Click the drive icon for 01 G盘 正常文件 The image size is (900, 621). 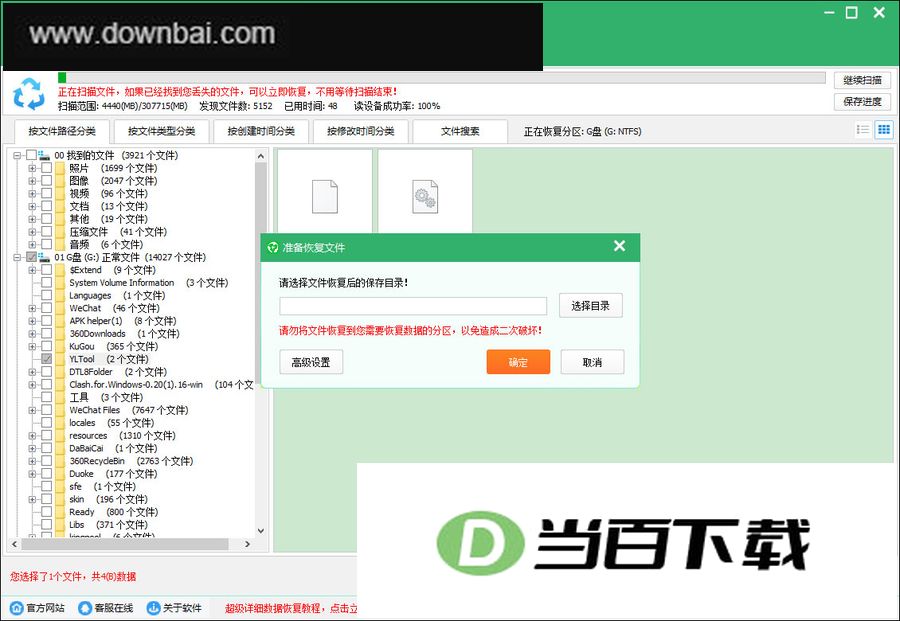click(44, 257)
